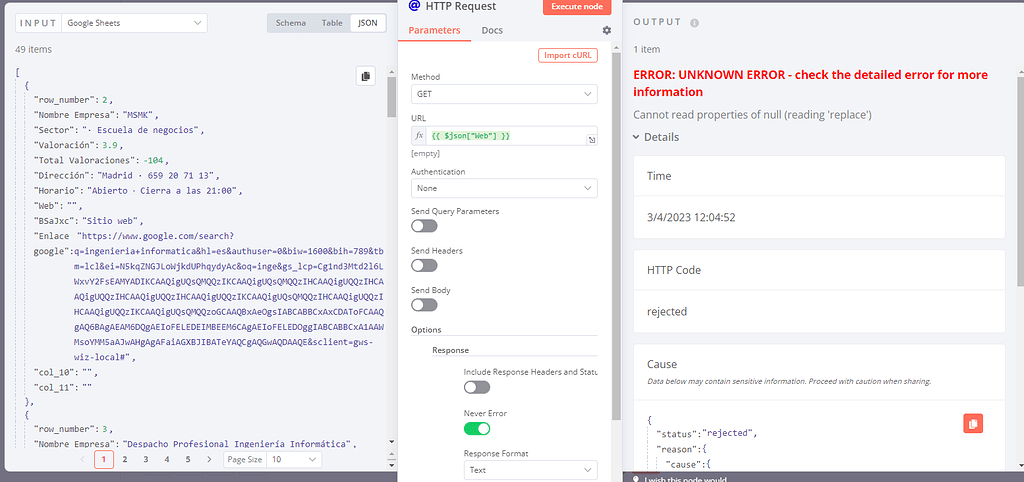Click the Output info icon
Viewport: 1024px width, 482px height.
(694, 22)
